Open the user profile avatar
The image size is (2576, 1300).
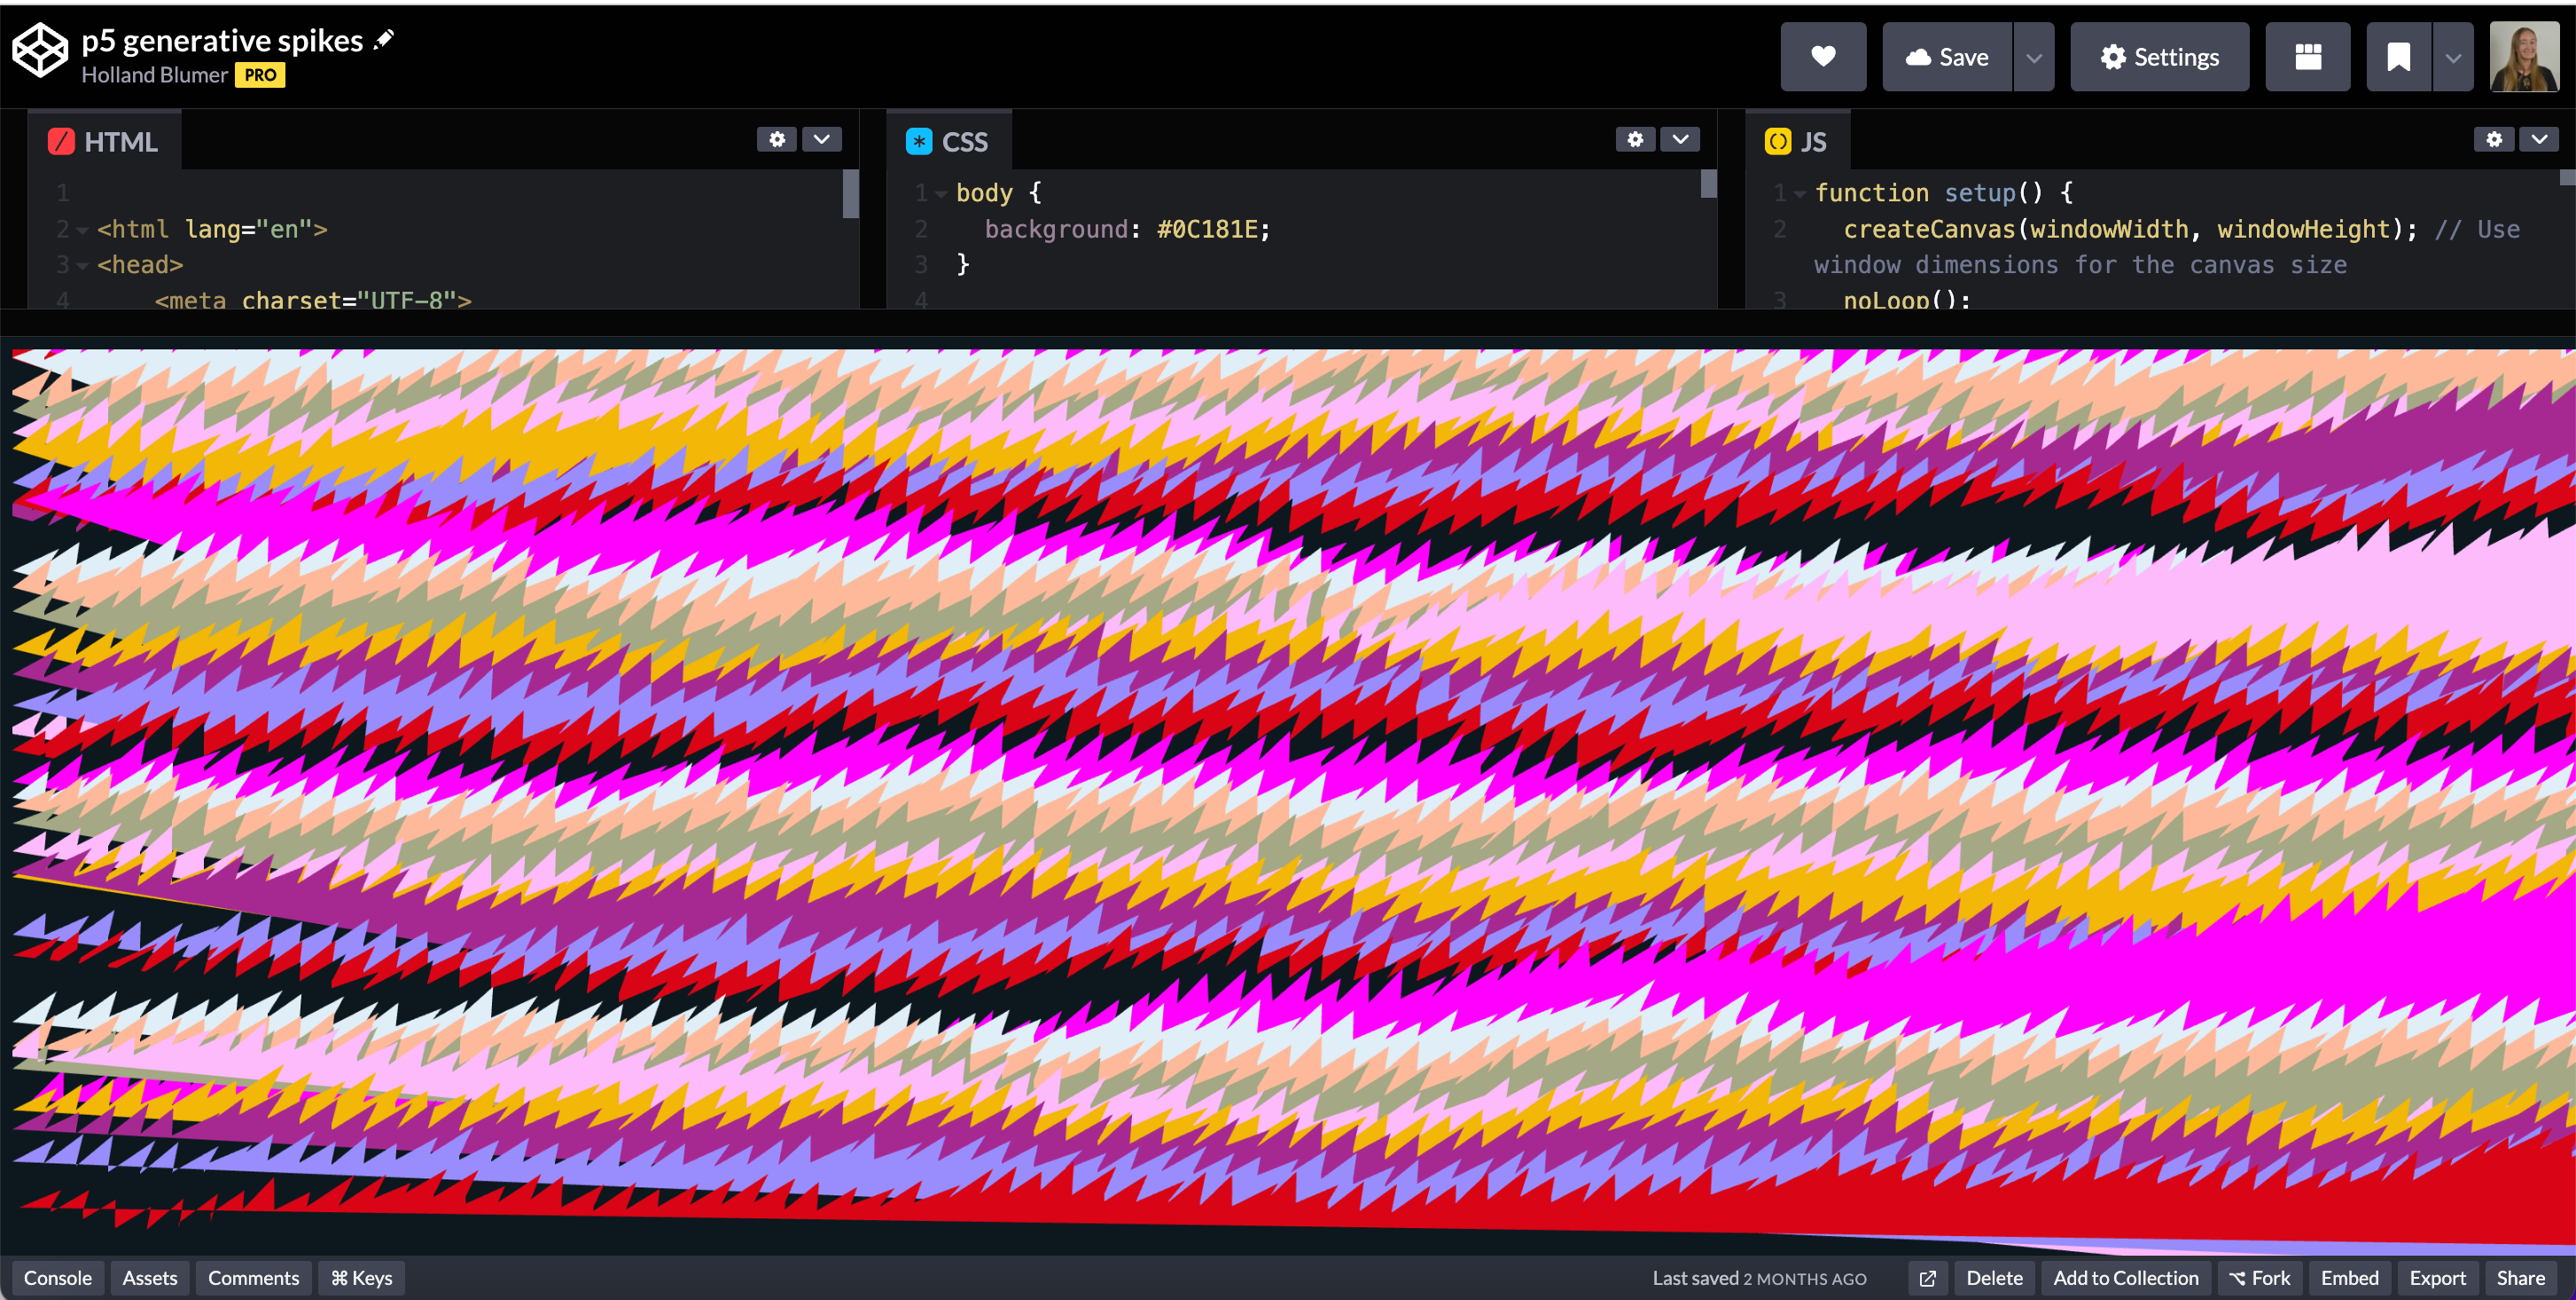pyautogui.click(x=2523, y=57)
